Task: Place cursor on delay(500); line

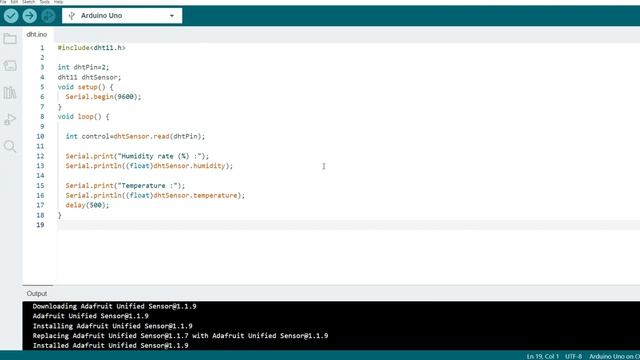Action: pyautogui.click(x=87, y=205)
